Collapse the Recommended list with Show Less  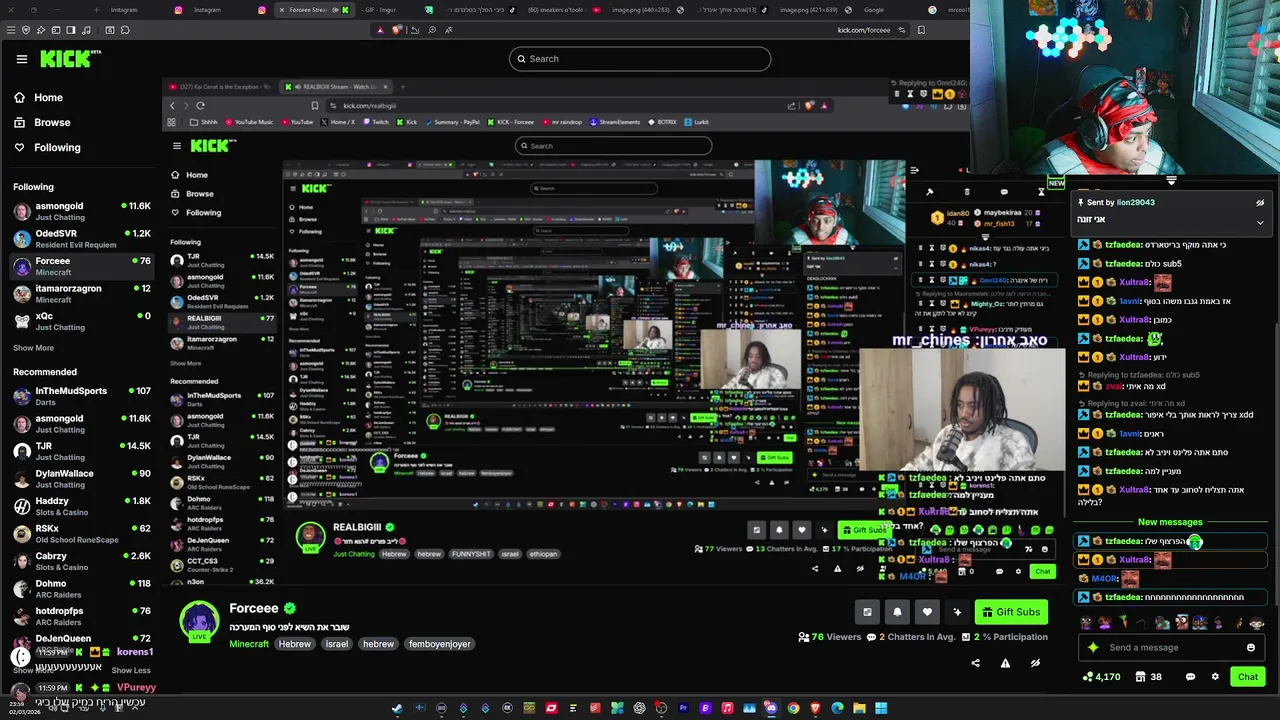tap(131, 670)
